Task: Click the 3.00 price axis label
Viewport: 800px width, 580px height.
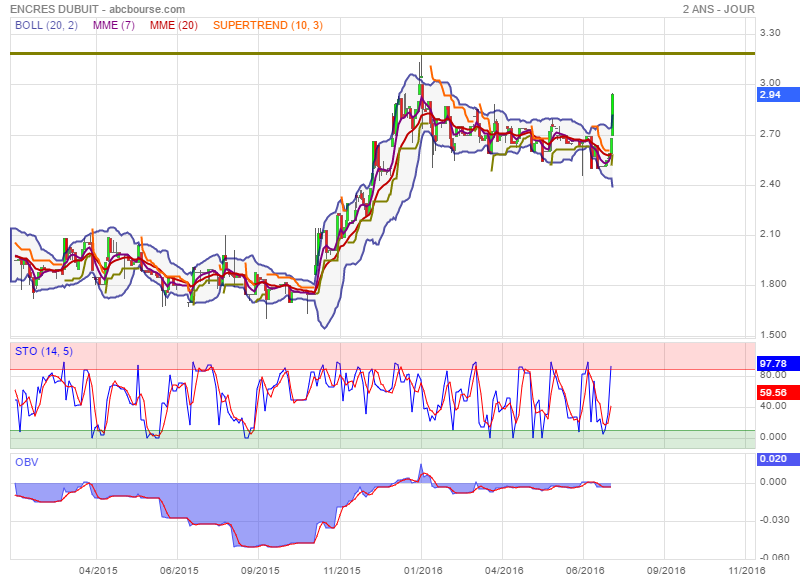Action: pyautogui.click(x=770, y=82)
